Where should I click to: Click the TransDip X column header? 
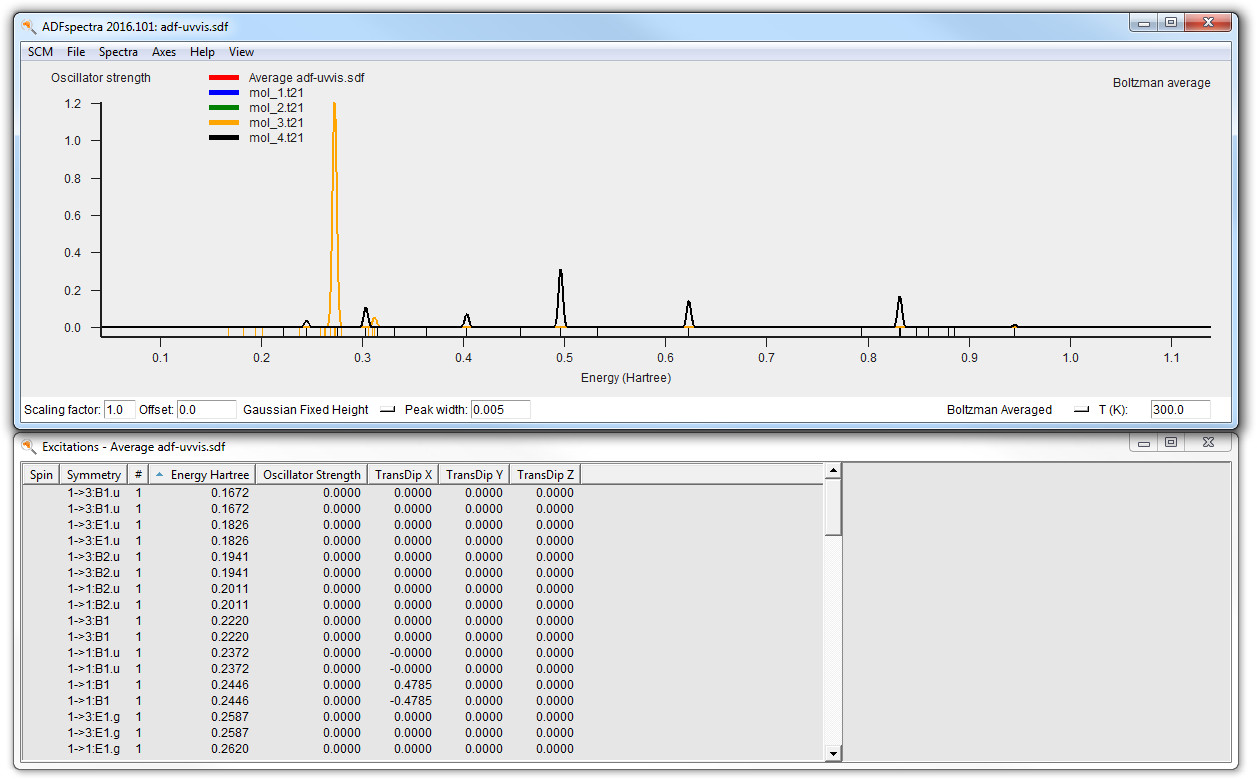coord(403,475)
